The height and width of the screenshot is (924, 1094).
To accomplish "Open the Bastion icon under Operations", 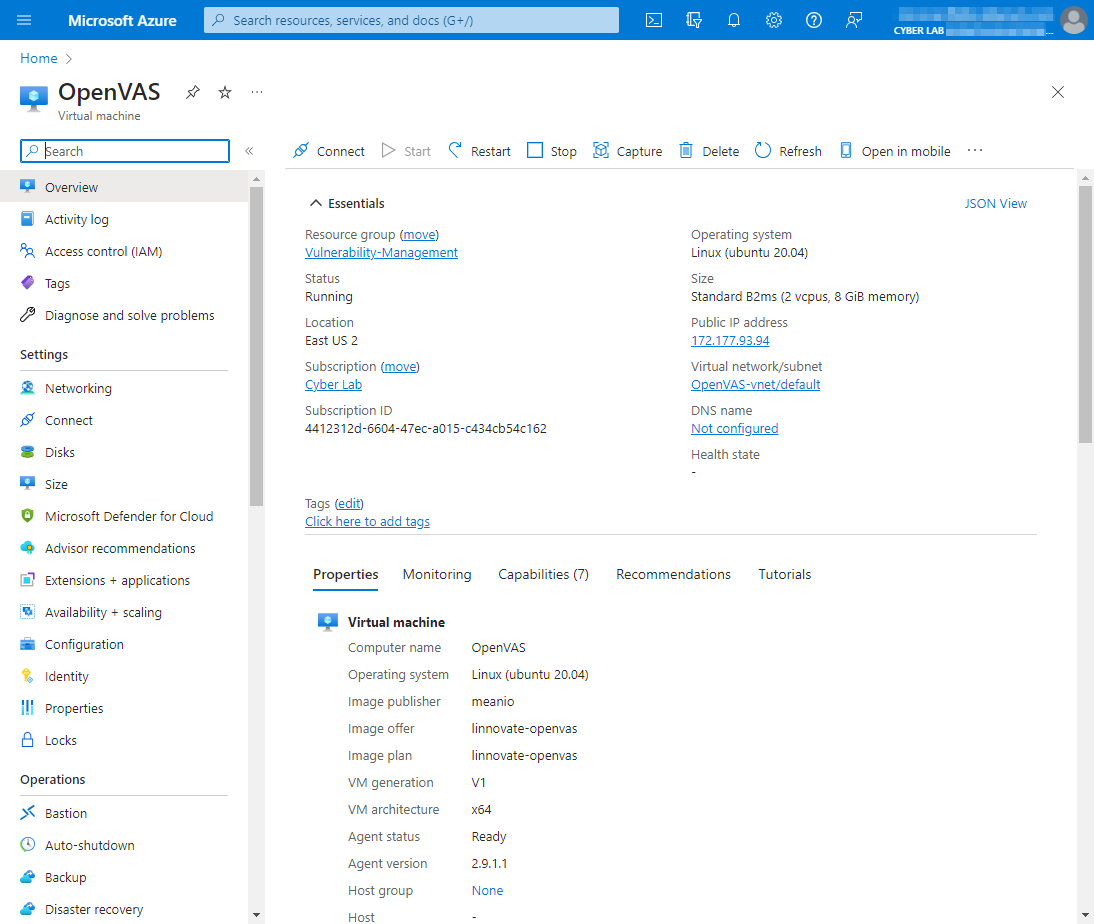I will point(27,813).
